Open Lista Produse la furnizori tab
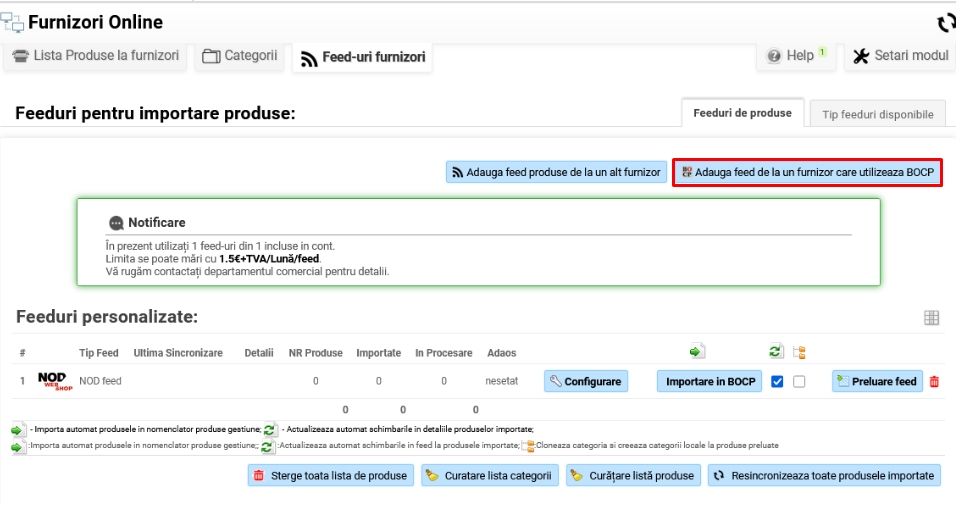The width and height of the screenshot is (977, 509). point(95,56)
